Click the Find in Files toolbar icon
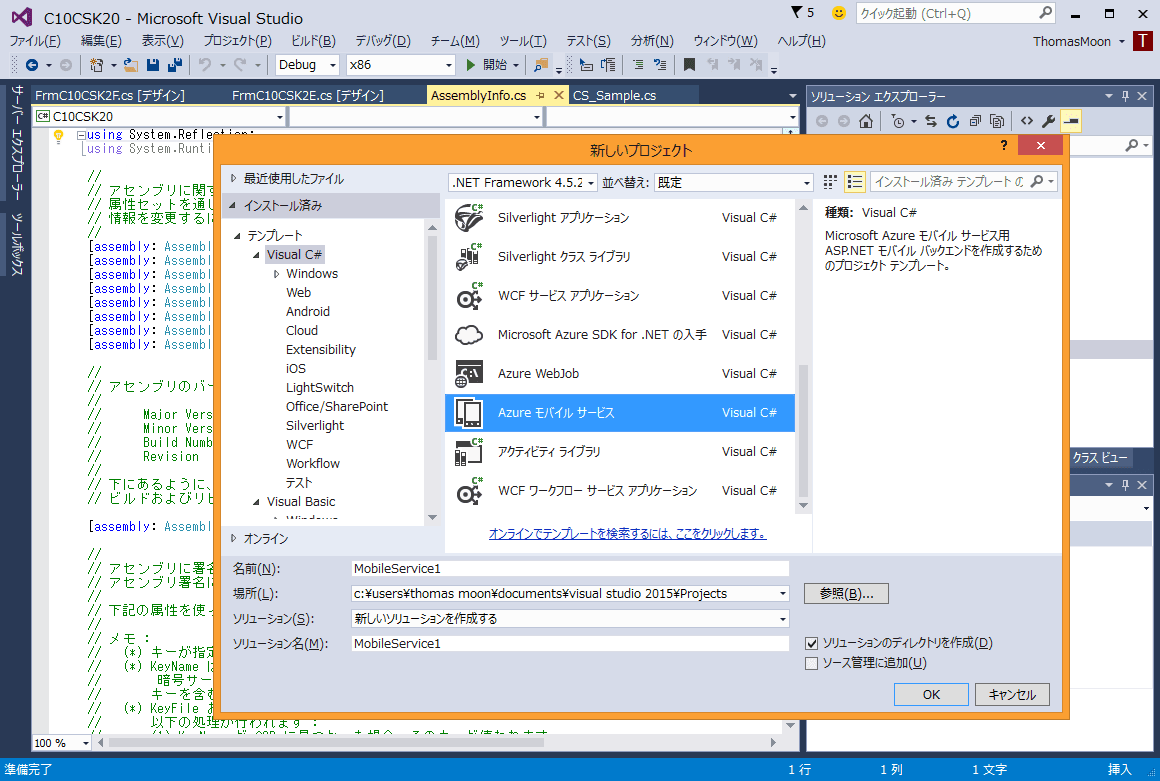The height and width of the screenshot is (781, 1160). (541, 65)
